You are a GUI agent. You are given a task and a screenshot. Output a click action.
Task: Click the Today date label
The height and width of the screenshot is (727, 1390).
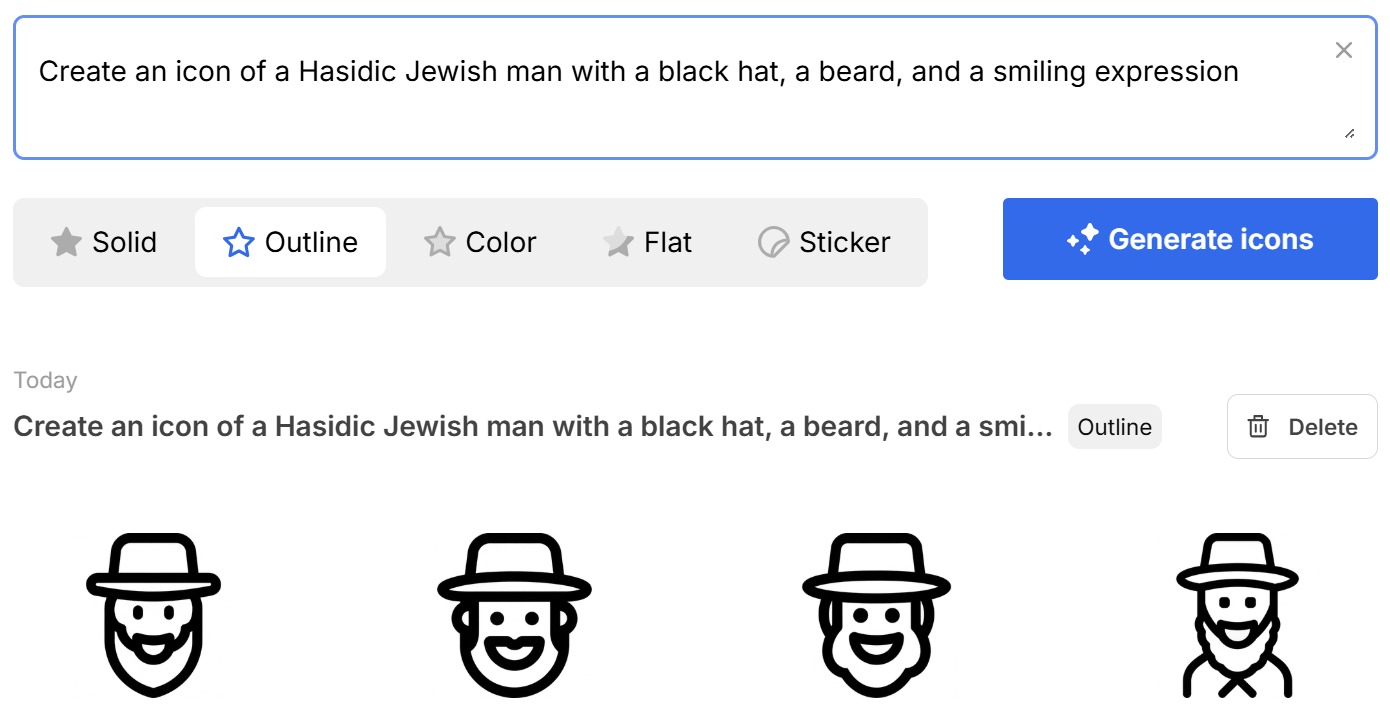(x=45, y=380)
